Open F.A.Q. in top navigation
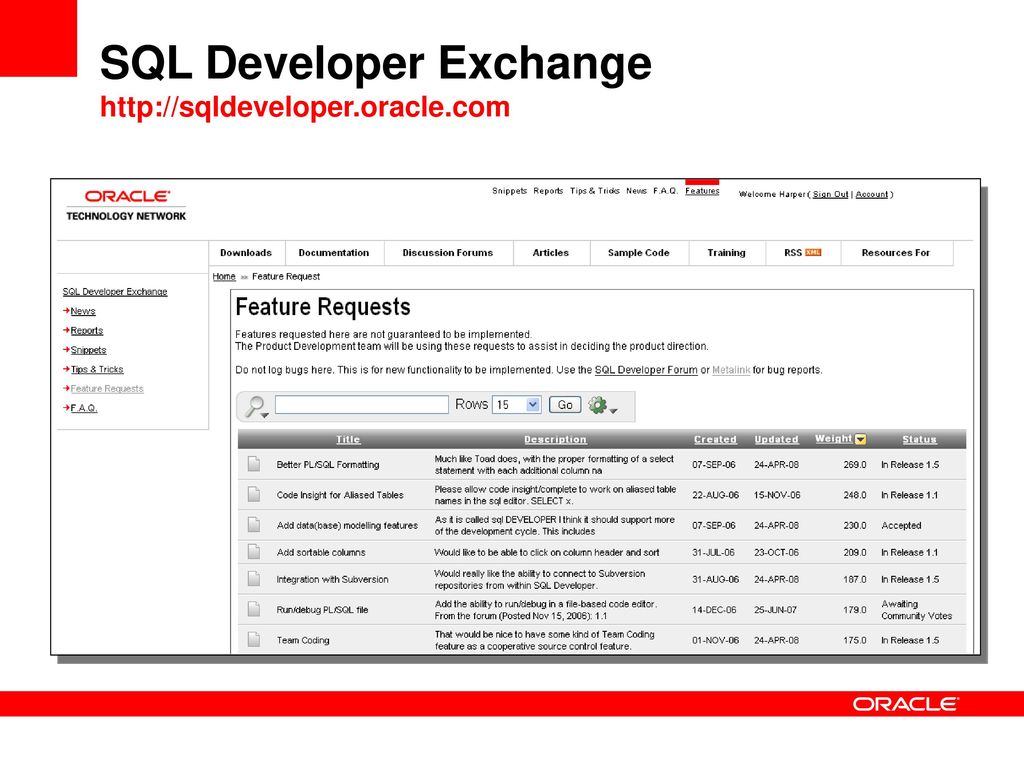1024x768 pixels. (x=665, y=191)
